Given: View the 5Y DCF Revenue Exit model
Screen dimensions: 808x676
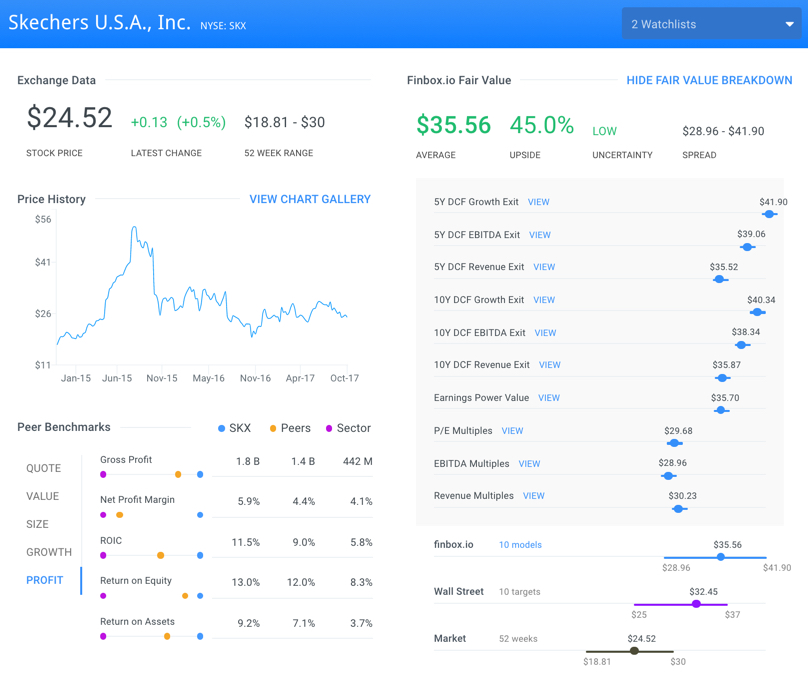Looking at the screenshot, I should click(544, 267).
